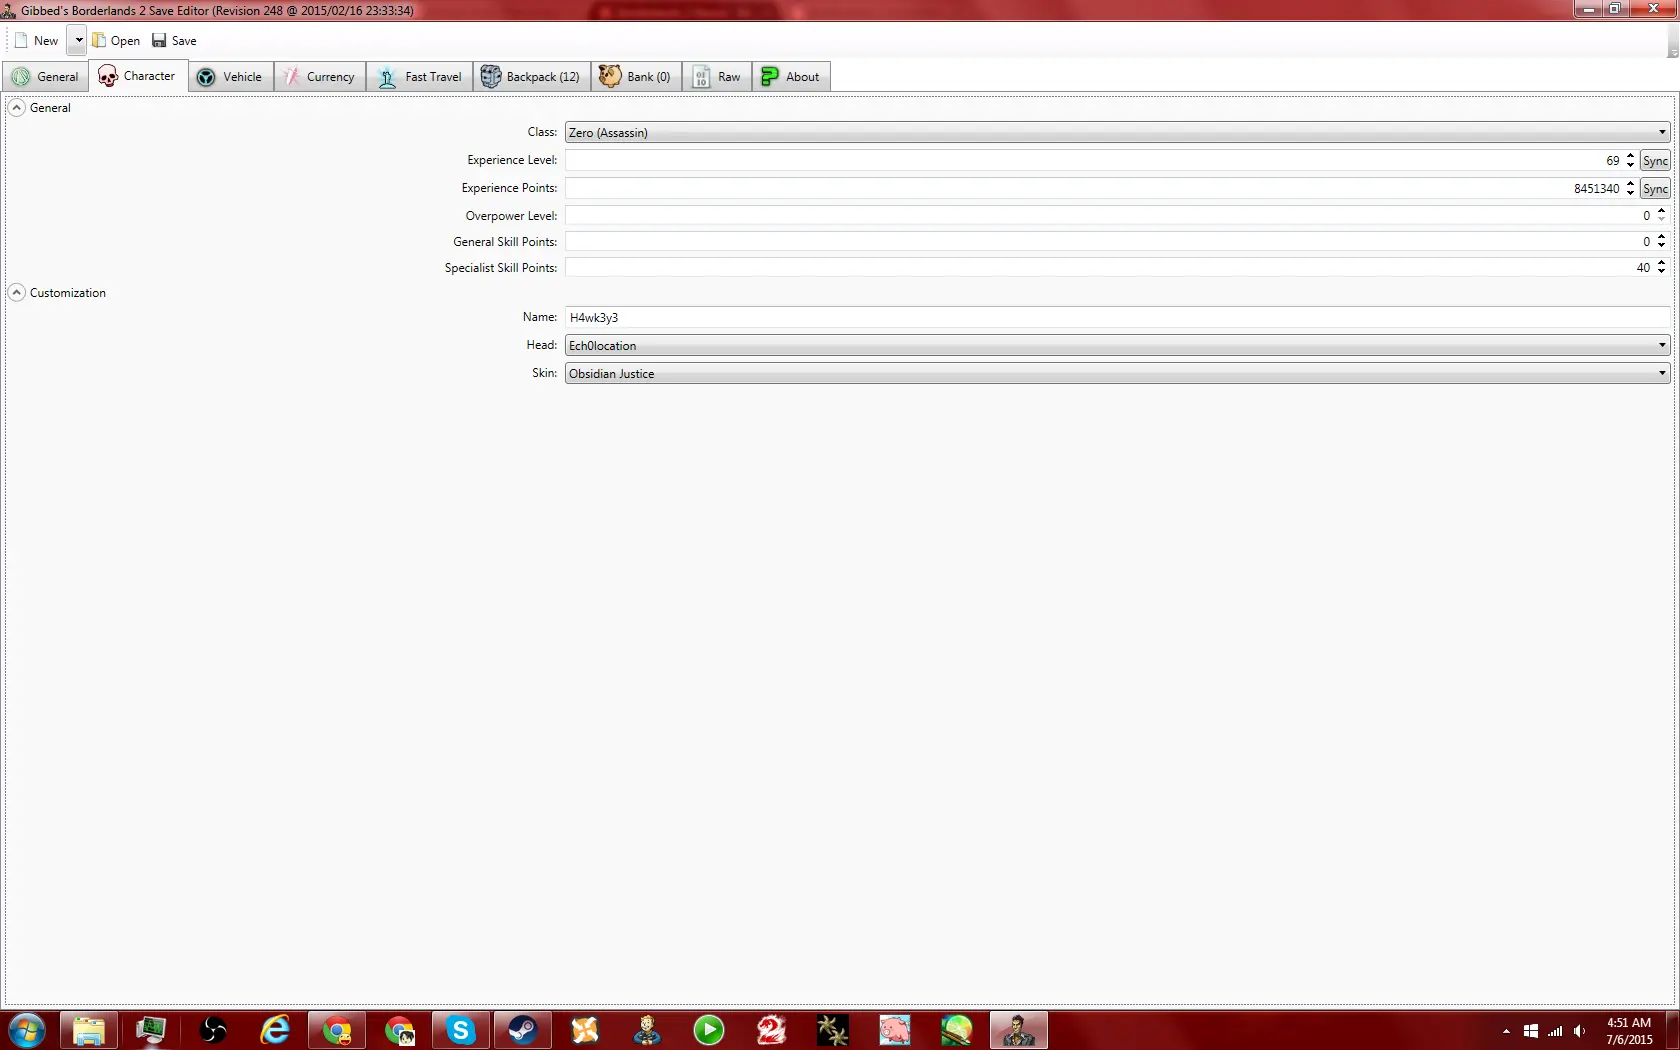Select the Character tab
The image size is (1680, 1050).
coord(138,76)
